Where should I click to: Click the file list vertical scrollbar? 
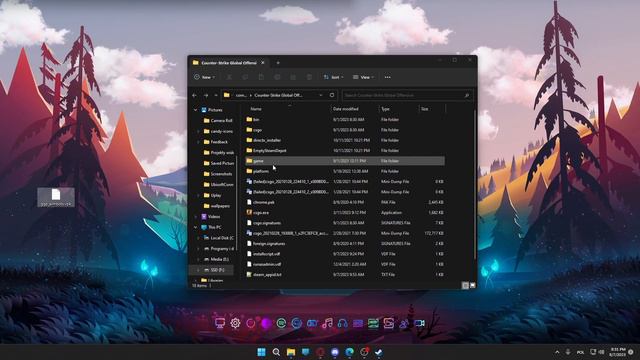pyautogui.click(x=475, y=184)
